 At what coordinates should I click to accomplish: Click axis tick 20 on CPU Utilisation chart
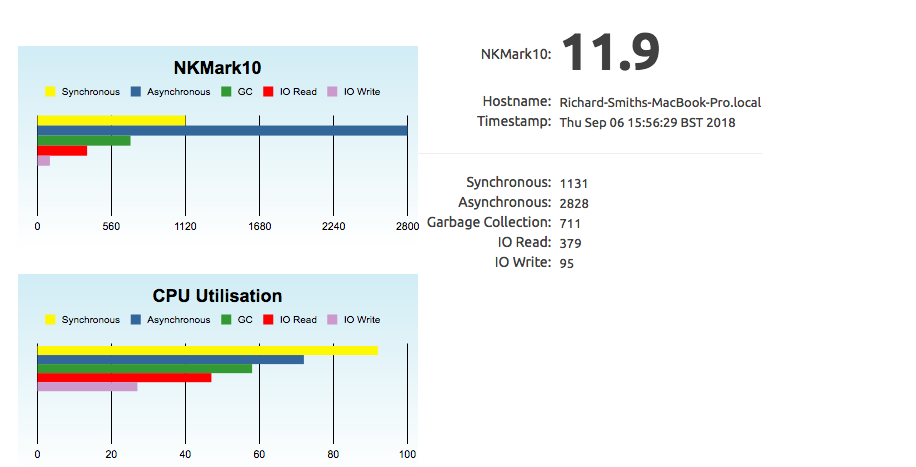pos(111,454)
